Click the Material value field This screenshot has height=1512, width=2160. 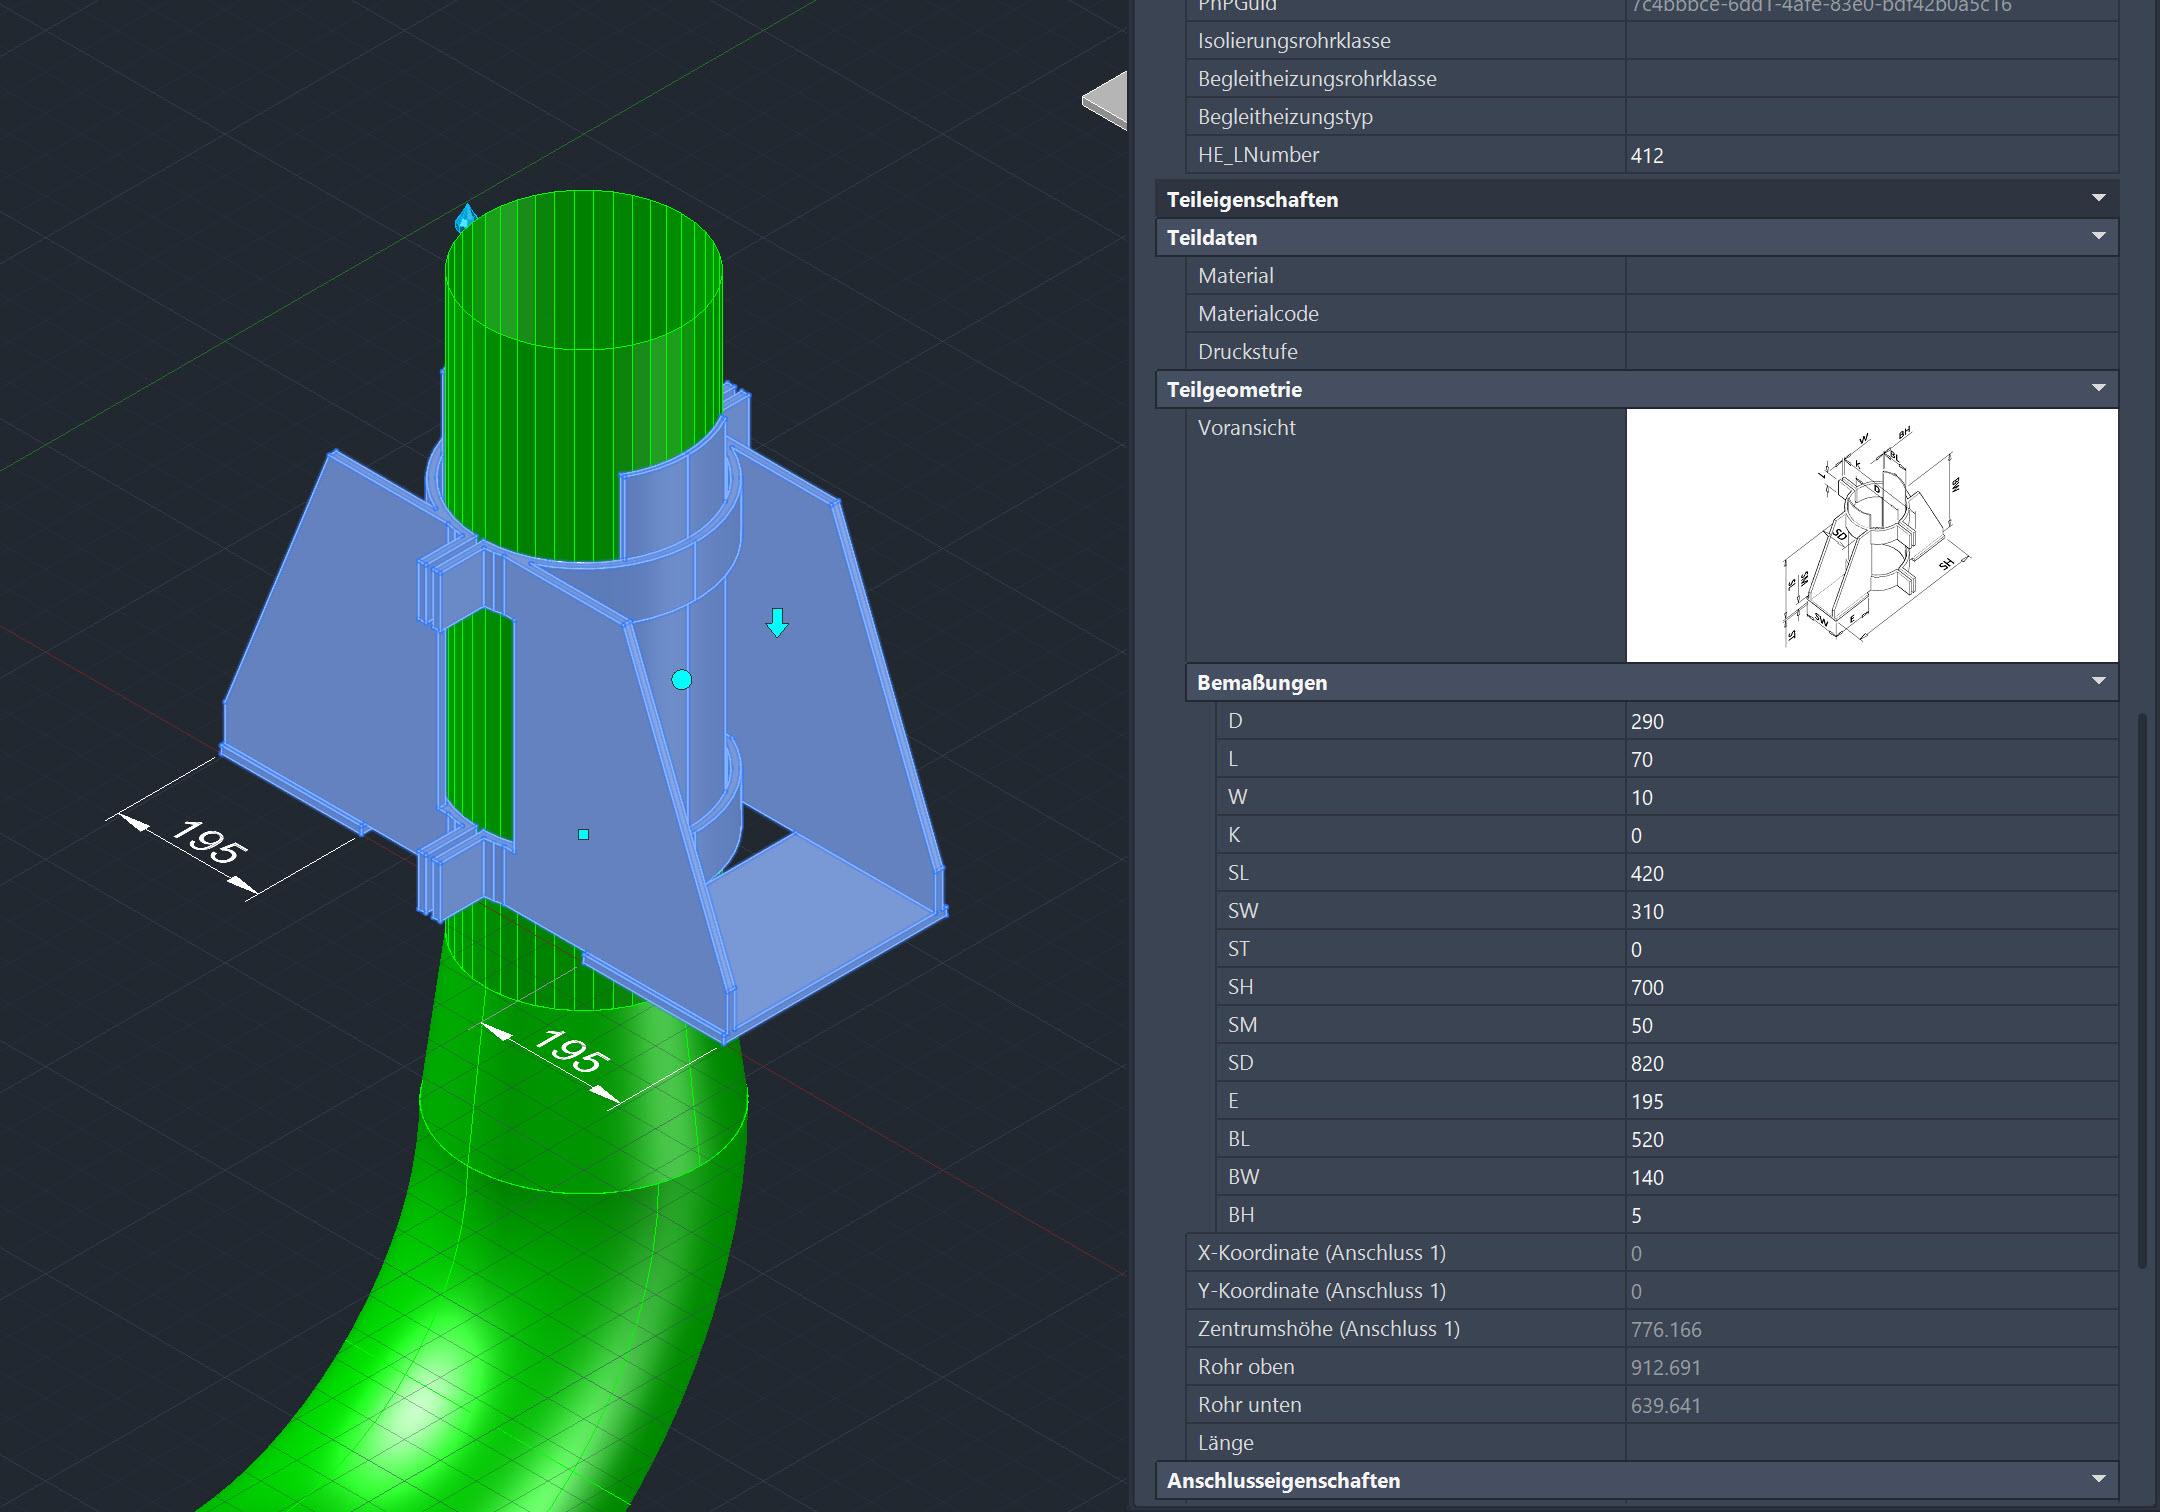click(x=1870, y=275)
